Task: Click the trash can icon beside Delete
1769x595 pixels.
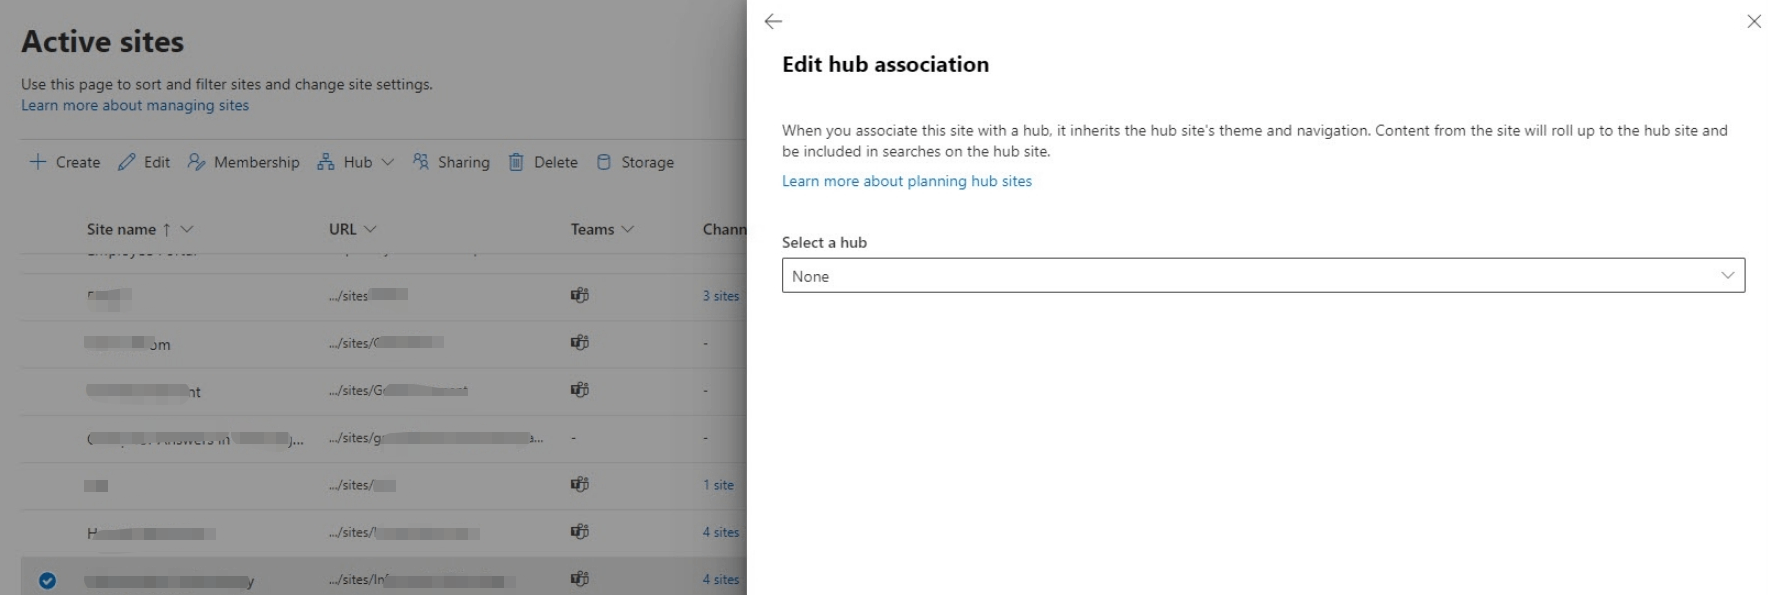Action: pos(516,162)
